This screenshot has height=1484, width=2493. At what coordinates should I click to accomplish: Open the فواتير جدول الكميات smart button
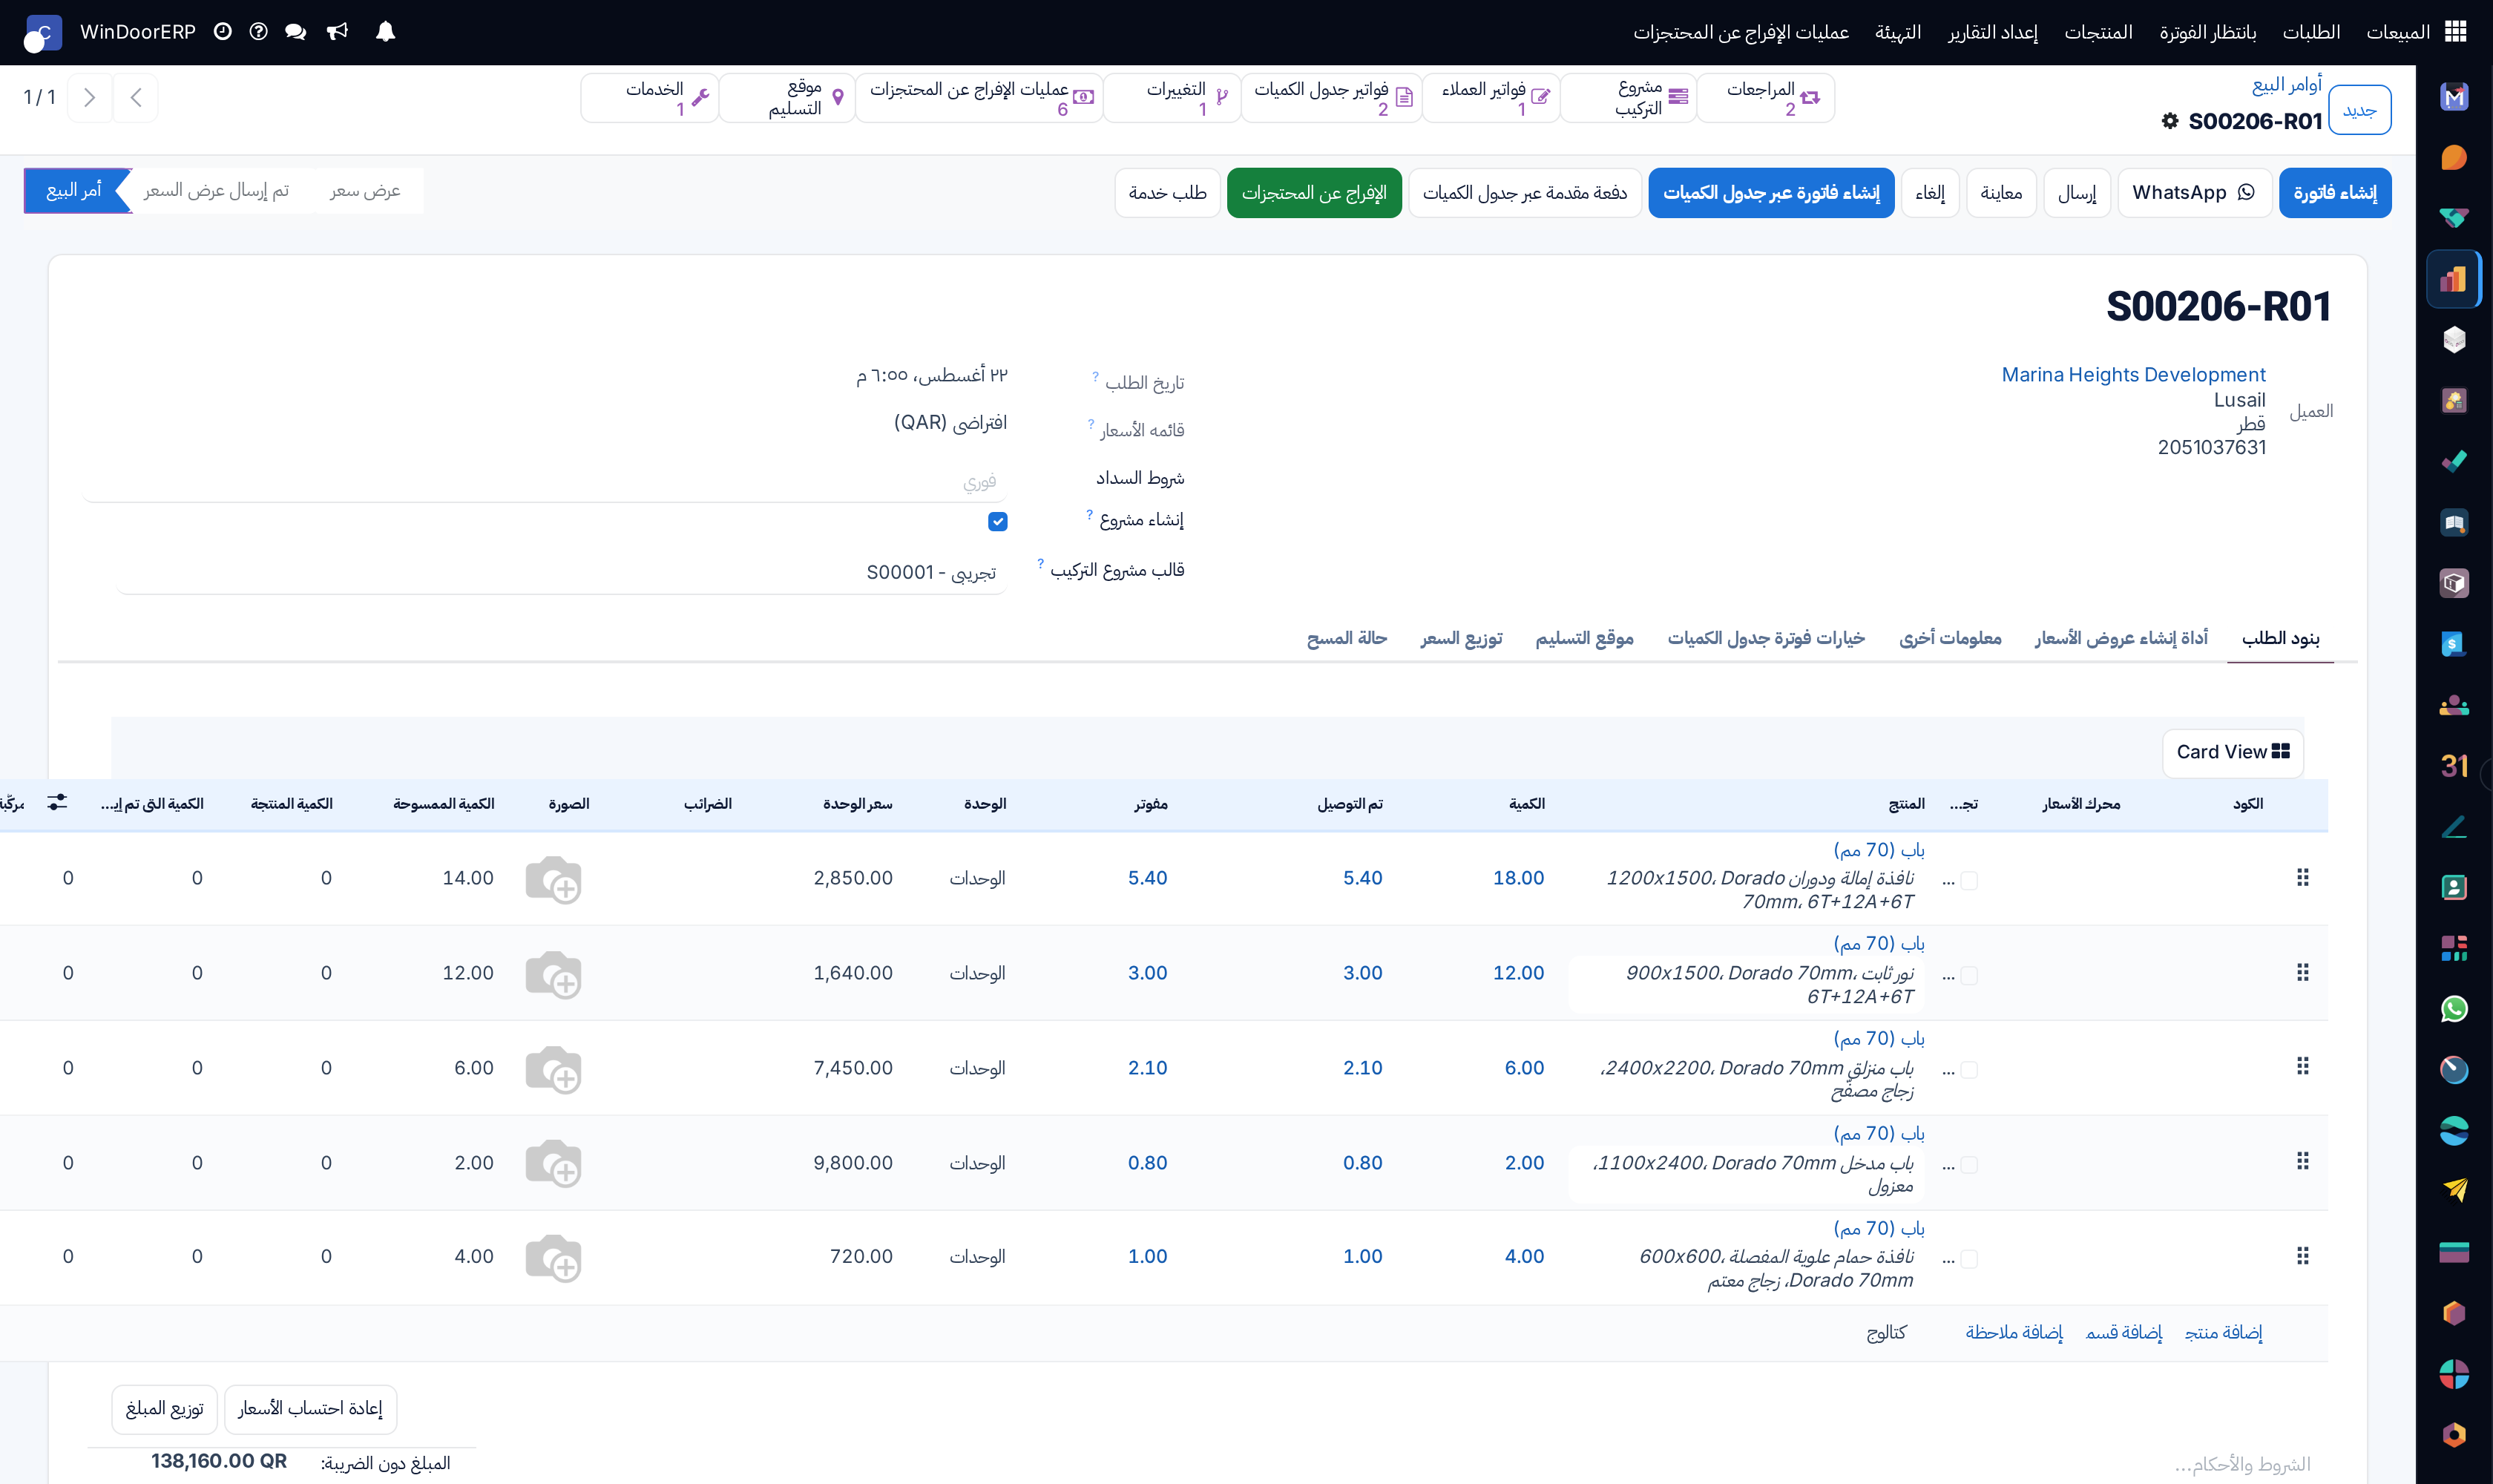click(x=1331, y=98)
